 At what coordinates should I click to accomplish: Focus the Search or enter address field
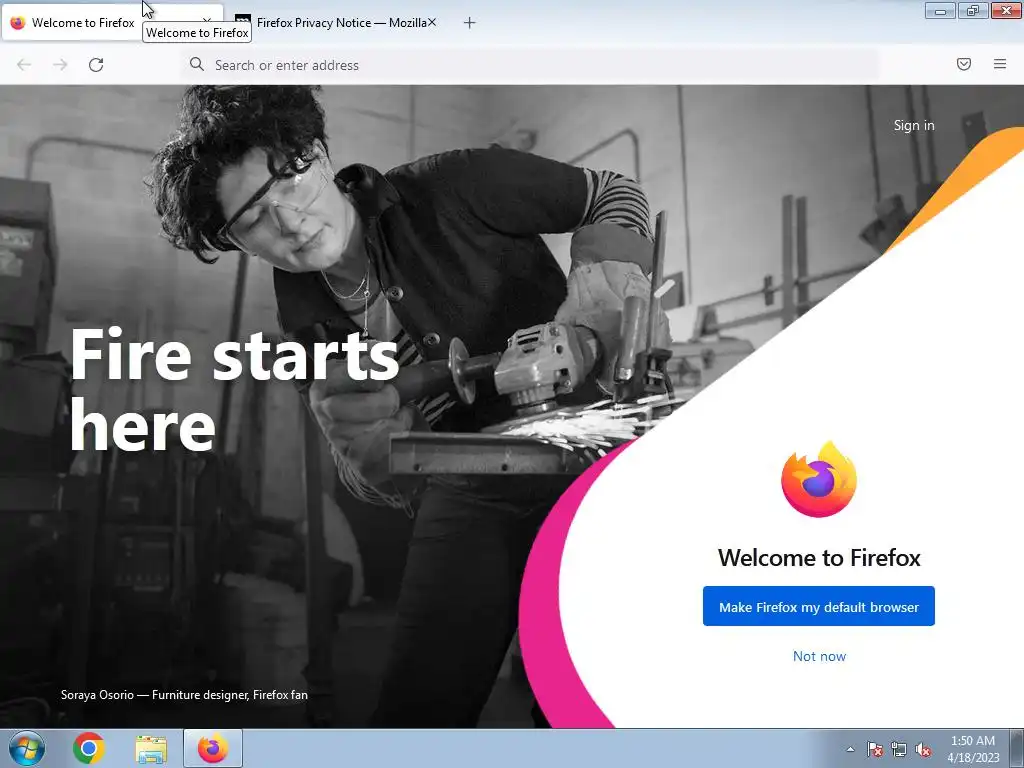click(x=530, y=65)
